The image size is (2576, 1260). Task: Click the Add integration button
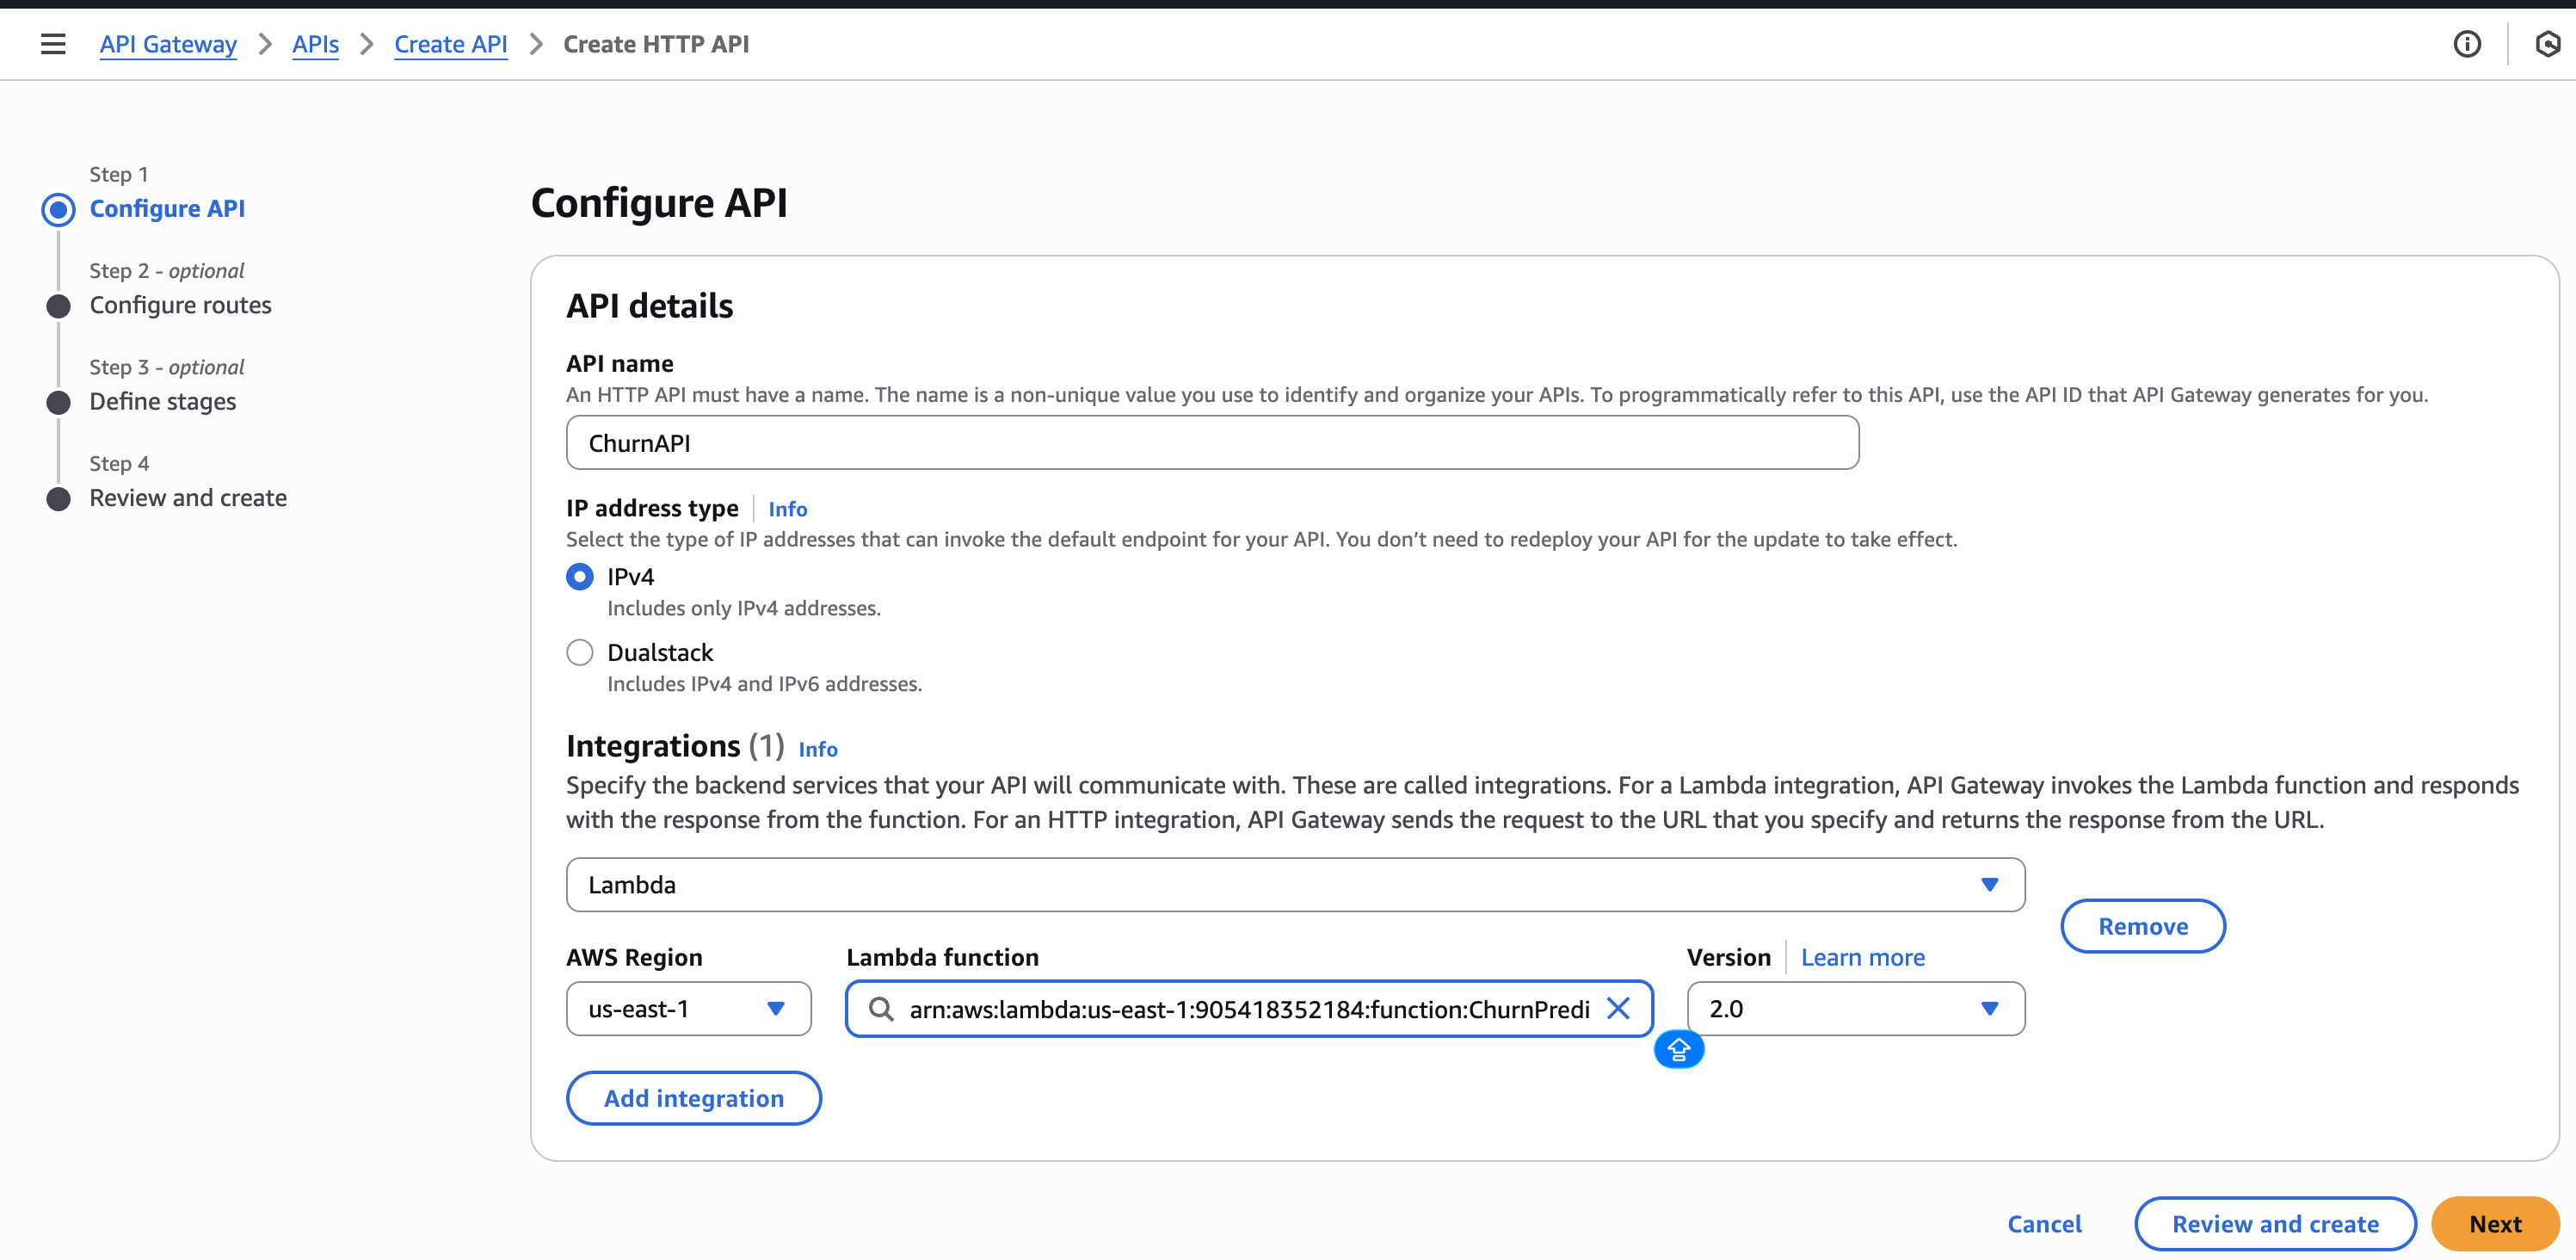693,1097
